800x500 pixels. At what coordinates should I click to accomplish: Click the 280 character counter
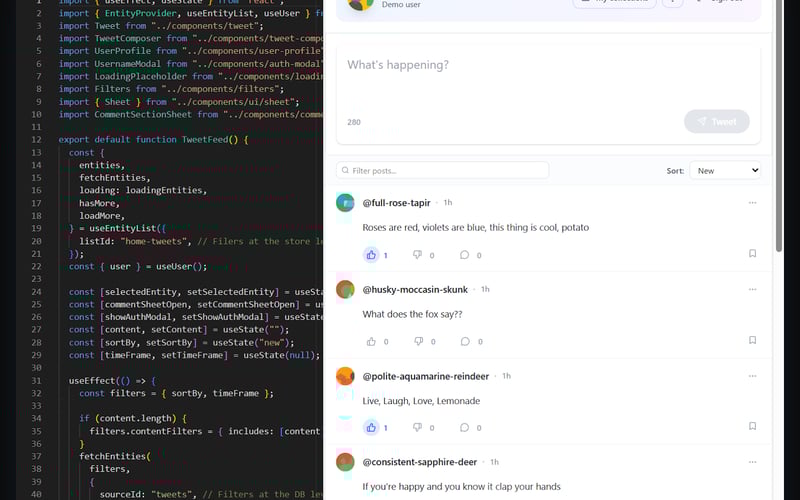[x=354, y=122]
